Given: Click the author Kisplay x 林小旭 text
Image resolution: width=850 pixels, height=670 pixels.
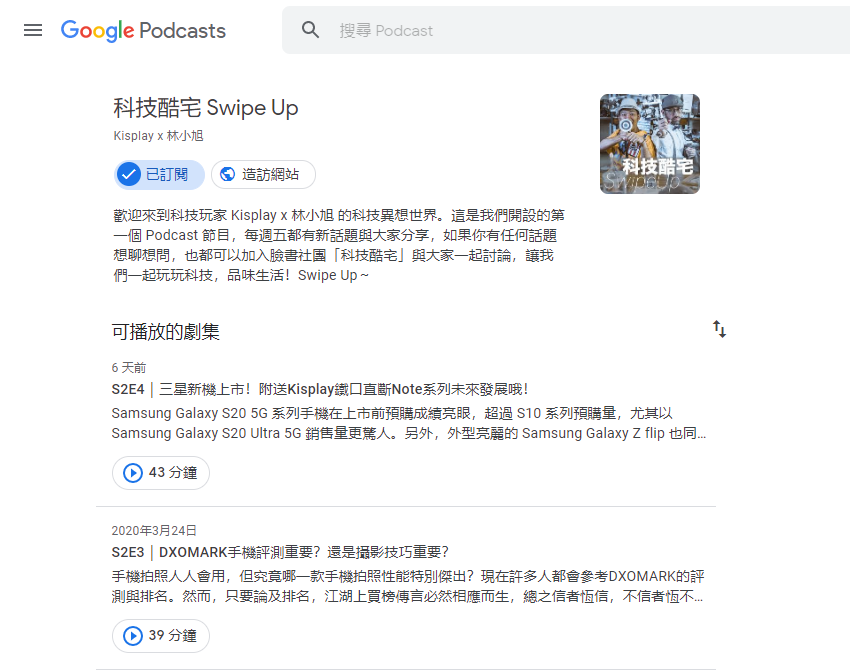Looking at the screenshot, I should click(158, 136).
